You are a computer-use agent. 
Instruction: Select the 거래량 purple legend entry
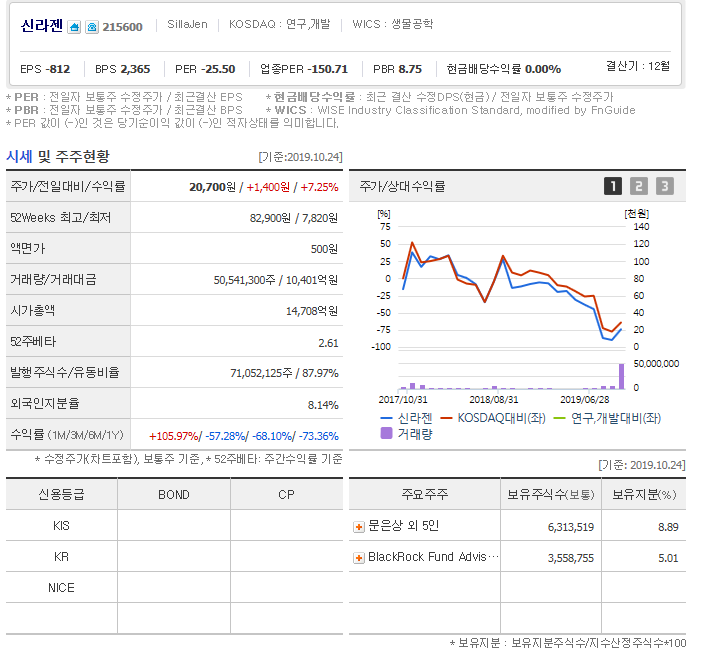click(x=406, y=434)
